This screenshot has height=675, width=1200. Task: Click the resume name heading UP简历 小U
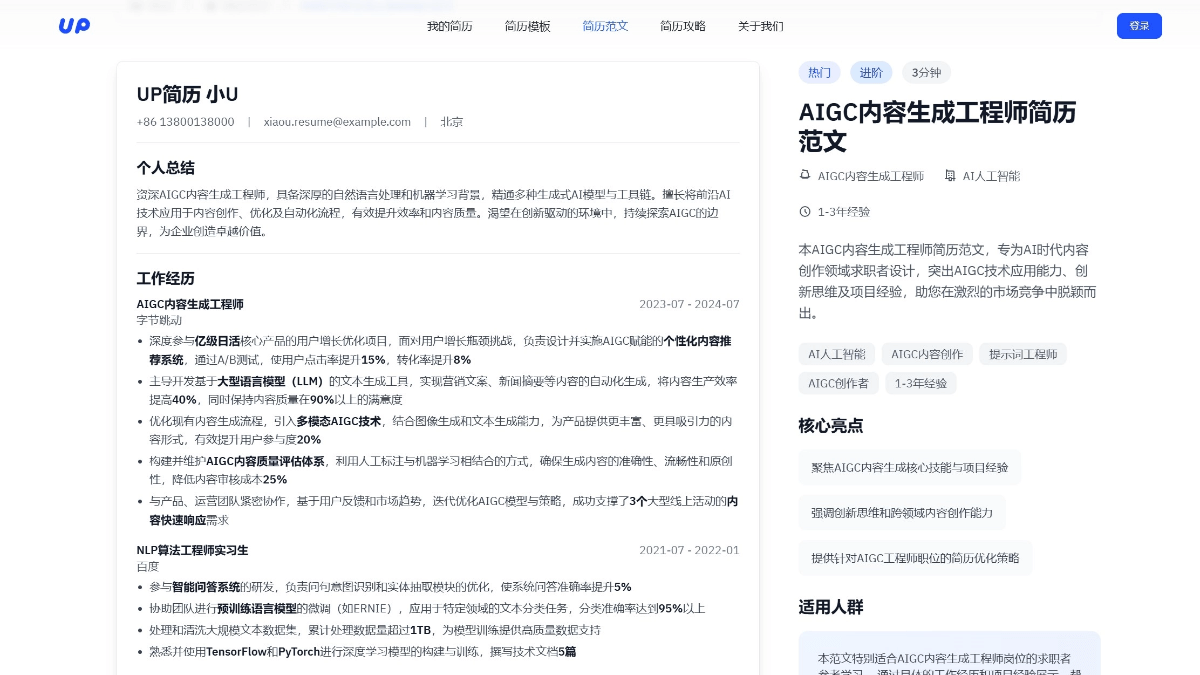tap(188, 94)
